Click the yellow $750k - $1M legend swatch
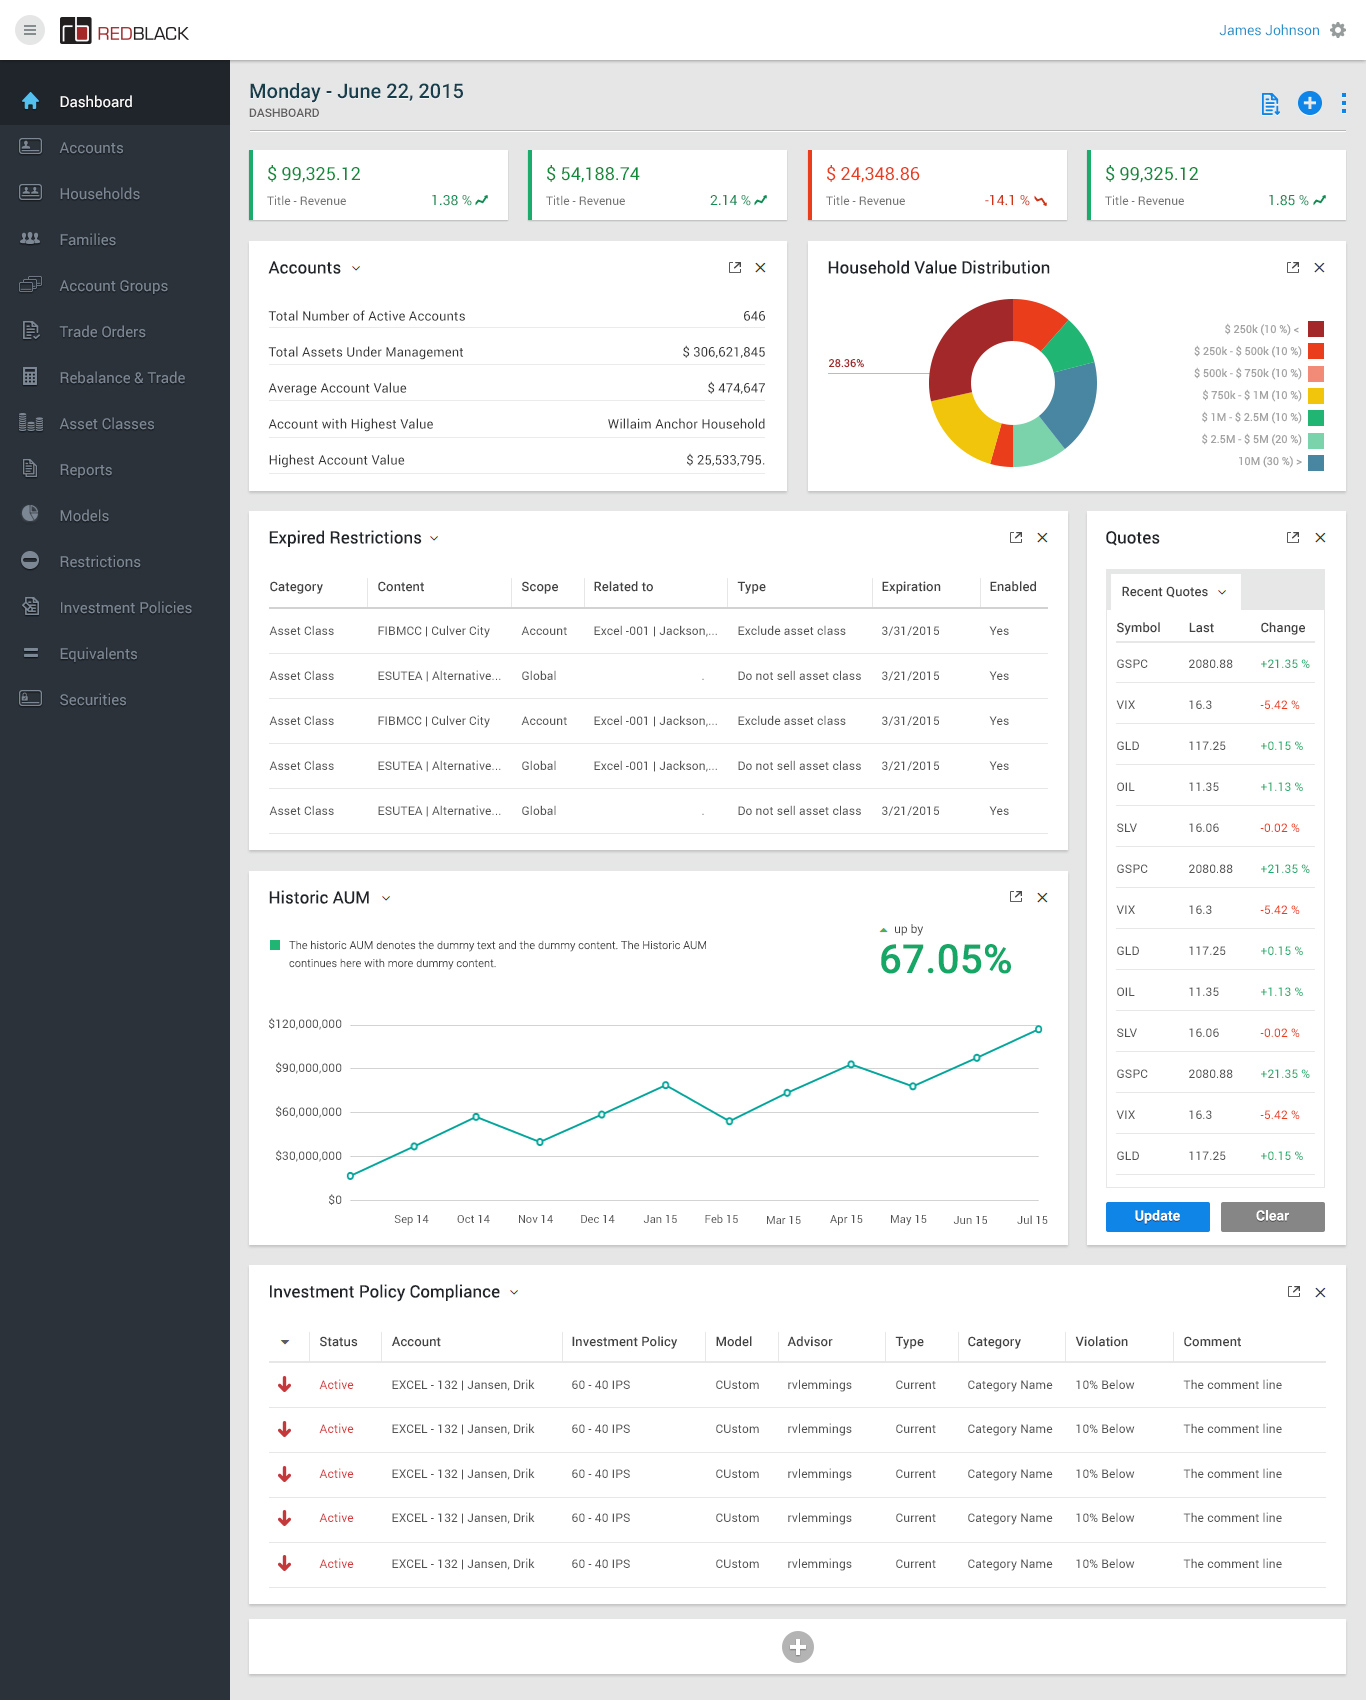The width and height of the screenshot is (1366, 1700). pos(1316,396)
